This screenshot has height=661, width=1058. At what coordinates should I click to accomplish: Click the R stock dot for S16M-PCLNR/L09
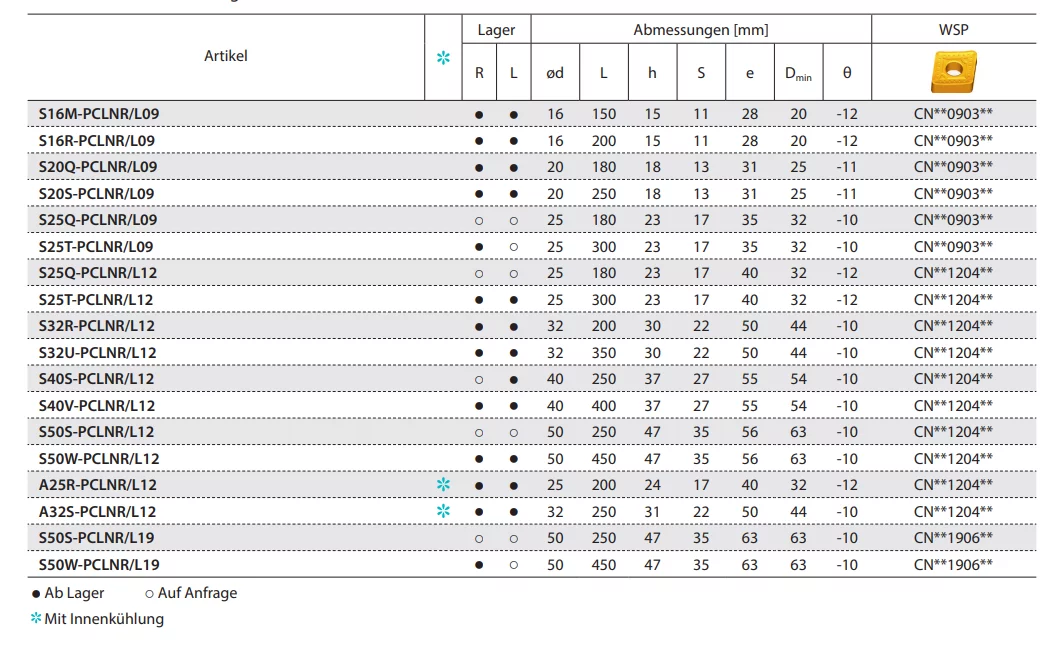[x=479, y=115]
